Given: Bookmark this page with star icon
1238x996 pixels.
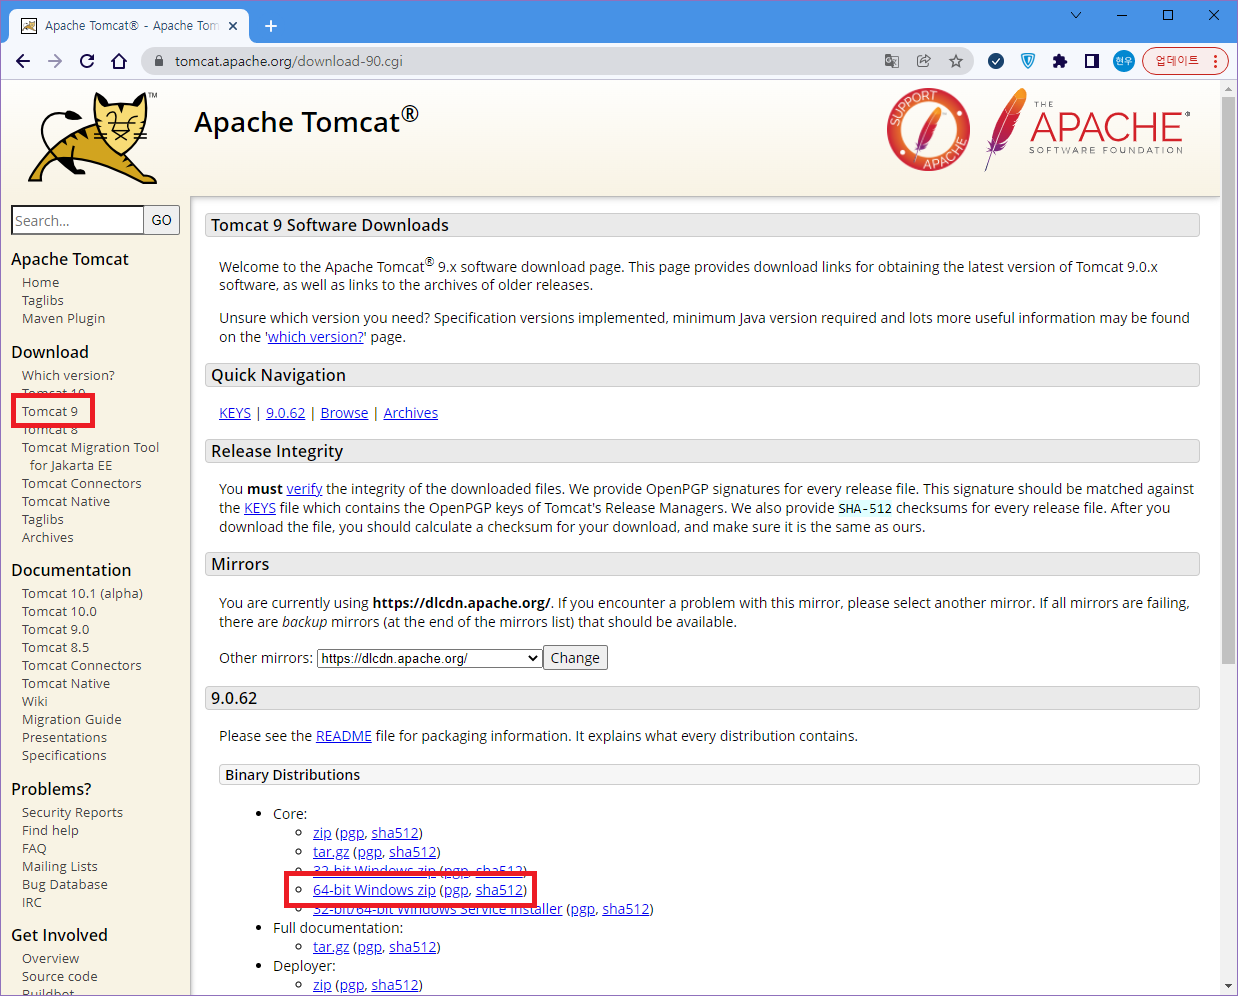Looking at the screenshot, I should (x=956, y=61).
